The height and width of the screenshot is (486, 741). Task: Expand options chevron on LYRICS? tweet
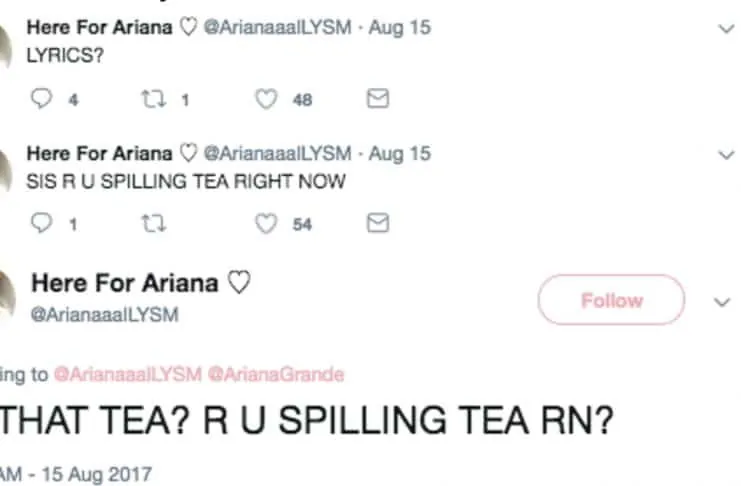[x=725, y=29]
